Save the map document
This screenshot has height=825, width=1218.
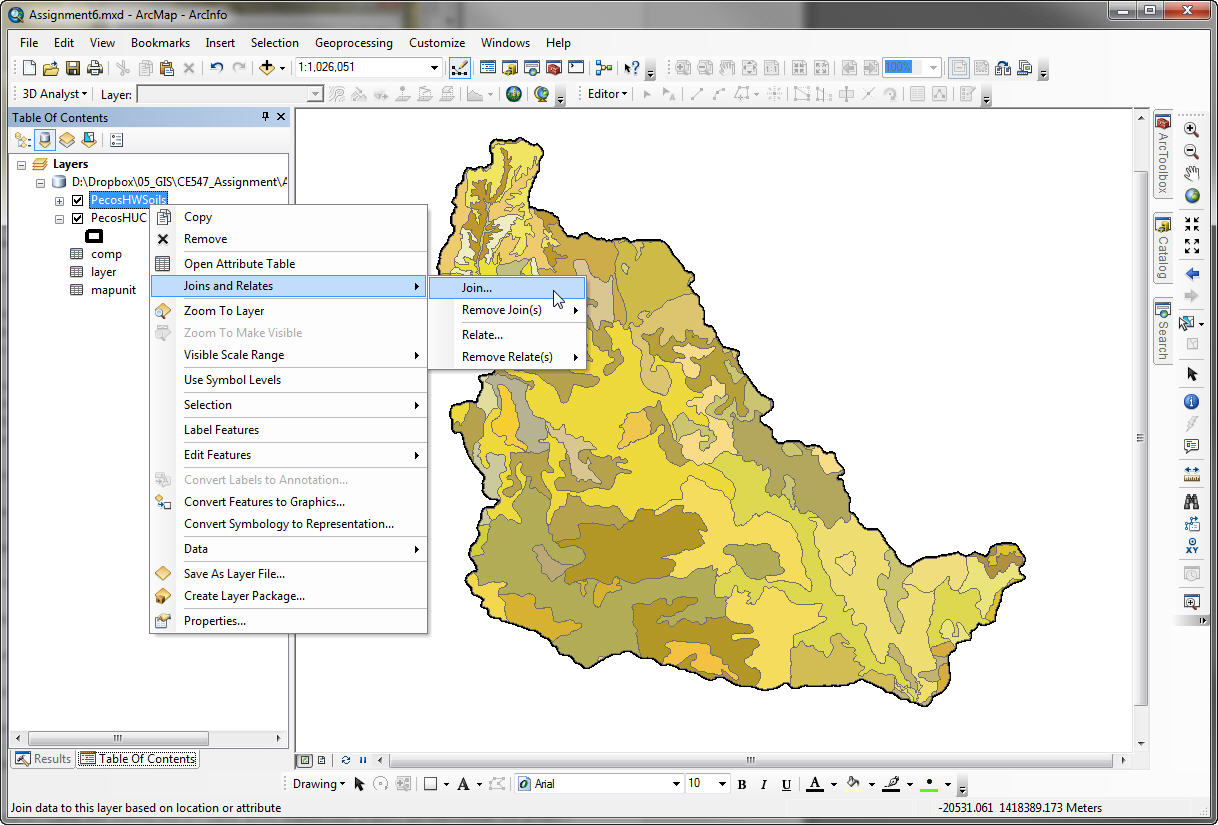(73, 68)
